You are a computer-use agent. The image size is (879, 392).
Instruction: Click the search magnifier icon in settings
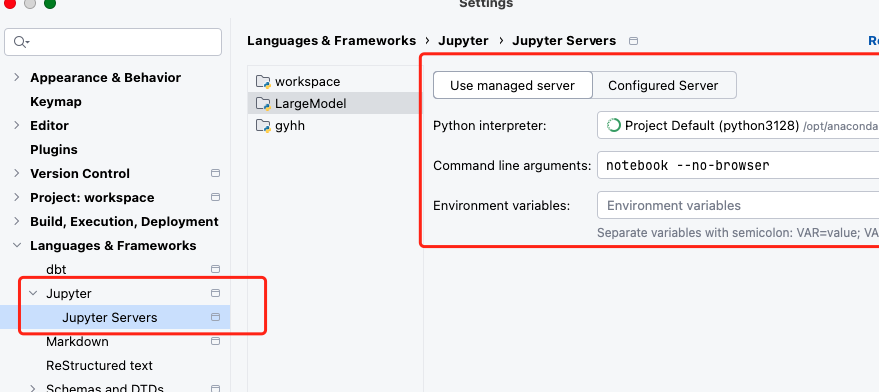tap(21, 42)
